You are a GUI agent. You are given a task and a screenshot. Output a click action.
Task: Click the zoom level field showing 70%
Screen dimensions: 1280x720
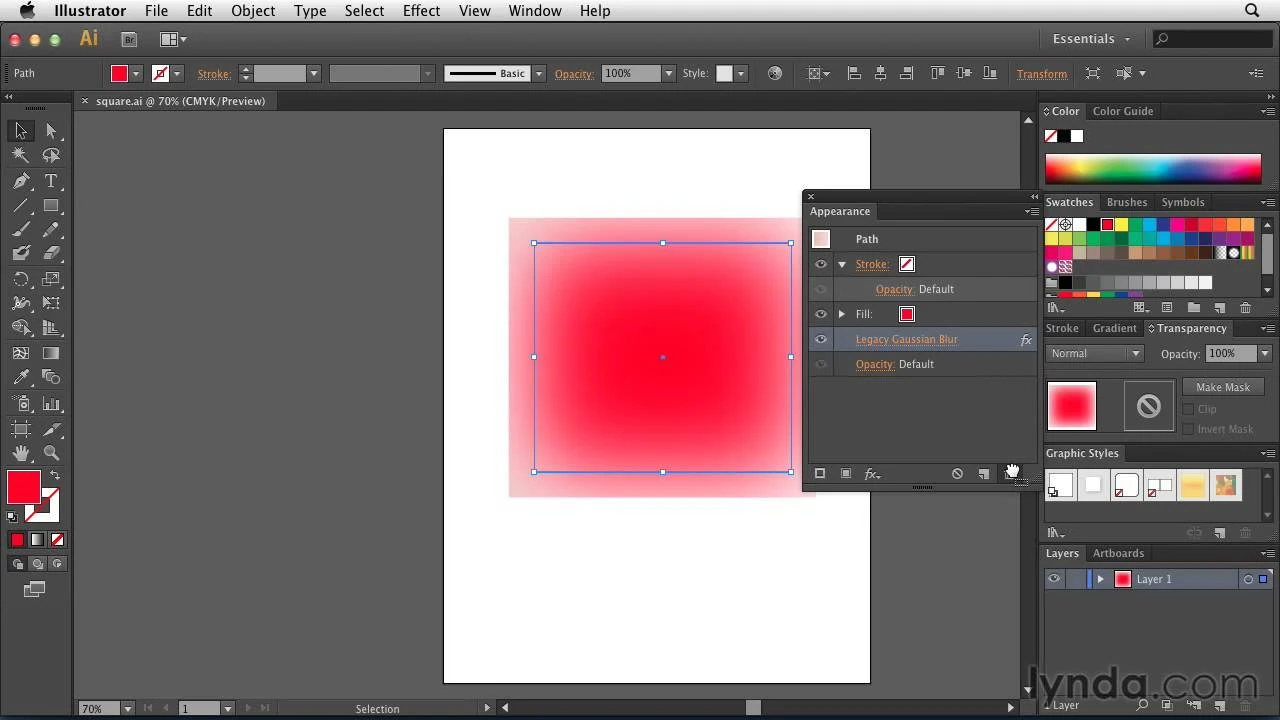(98, 708)
